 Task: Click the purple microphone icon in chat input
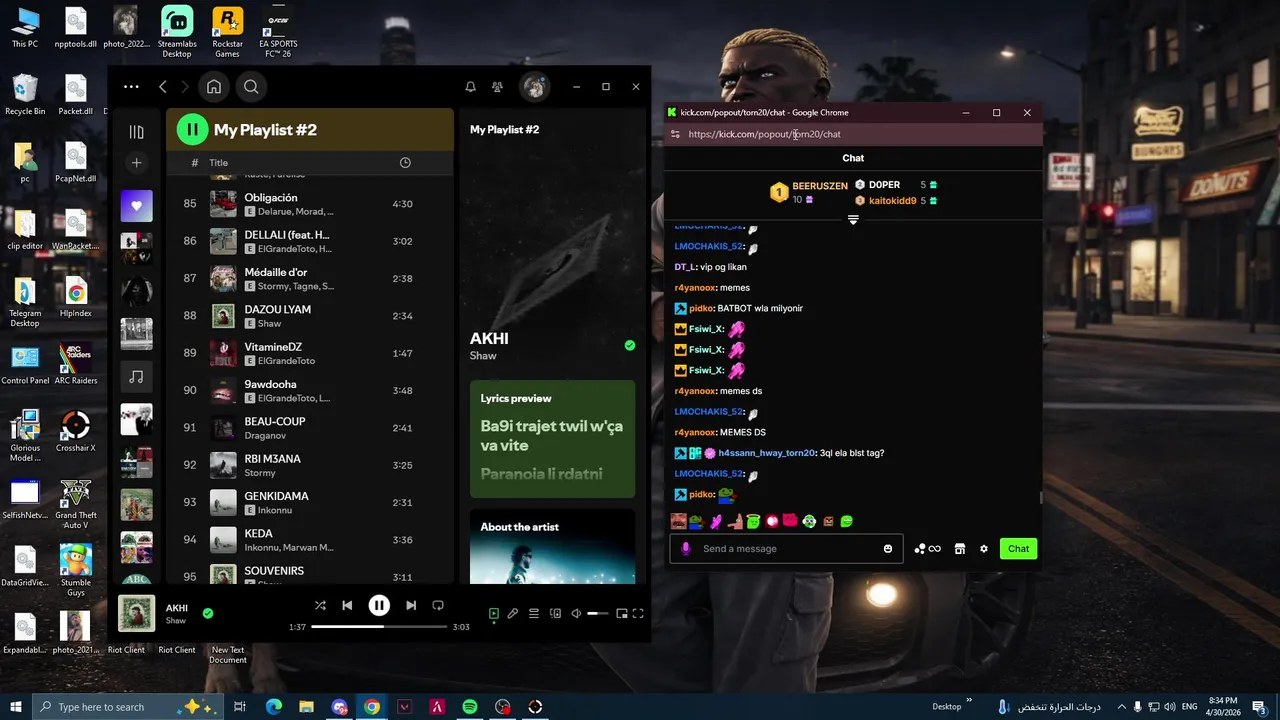tap(686, 548)
